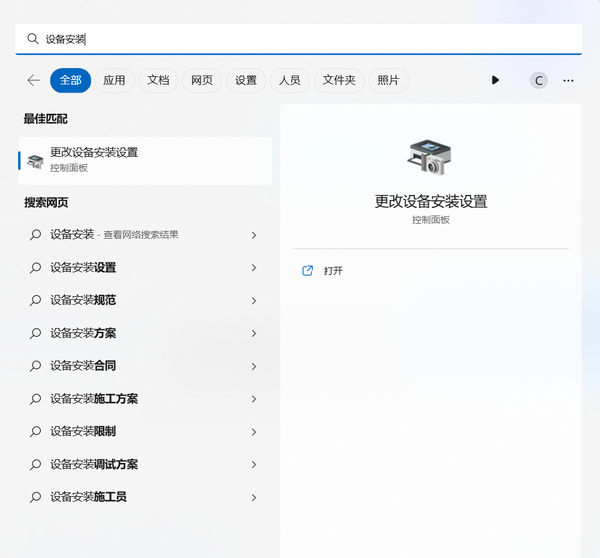Switch to the 网页 filter tab

click(202, 80)
